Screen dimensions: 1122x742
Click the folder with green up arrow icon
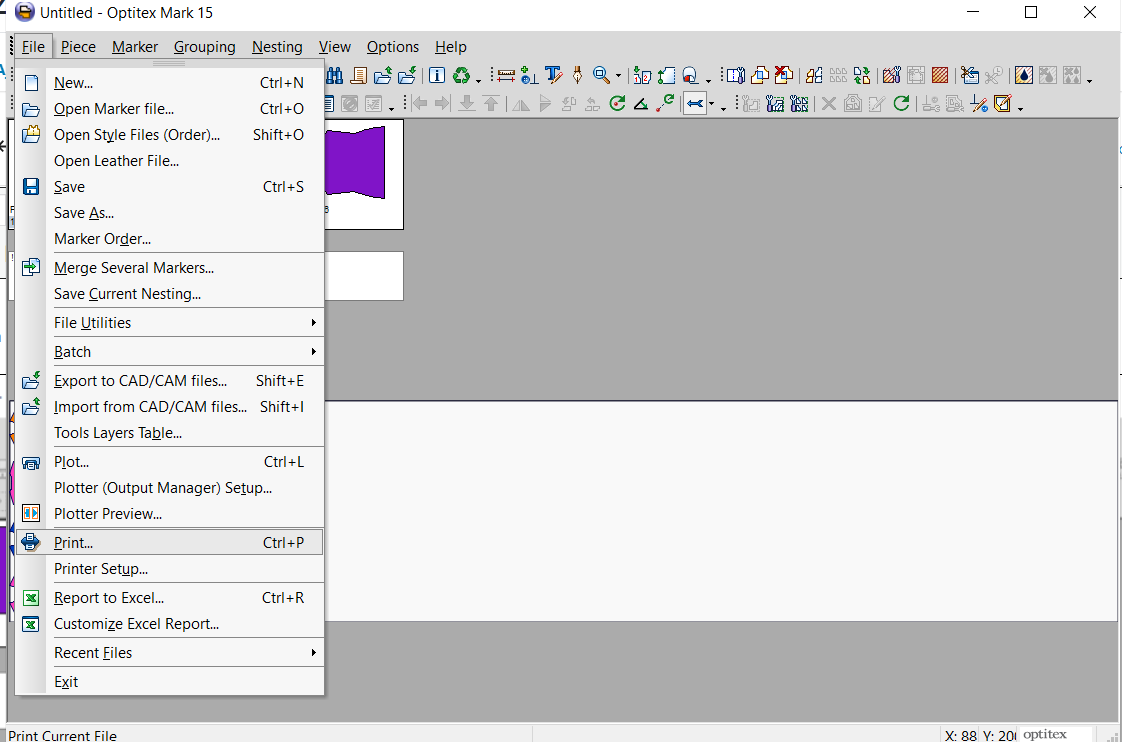[x=383, y=75]
